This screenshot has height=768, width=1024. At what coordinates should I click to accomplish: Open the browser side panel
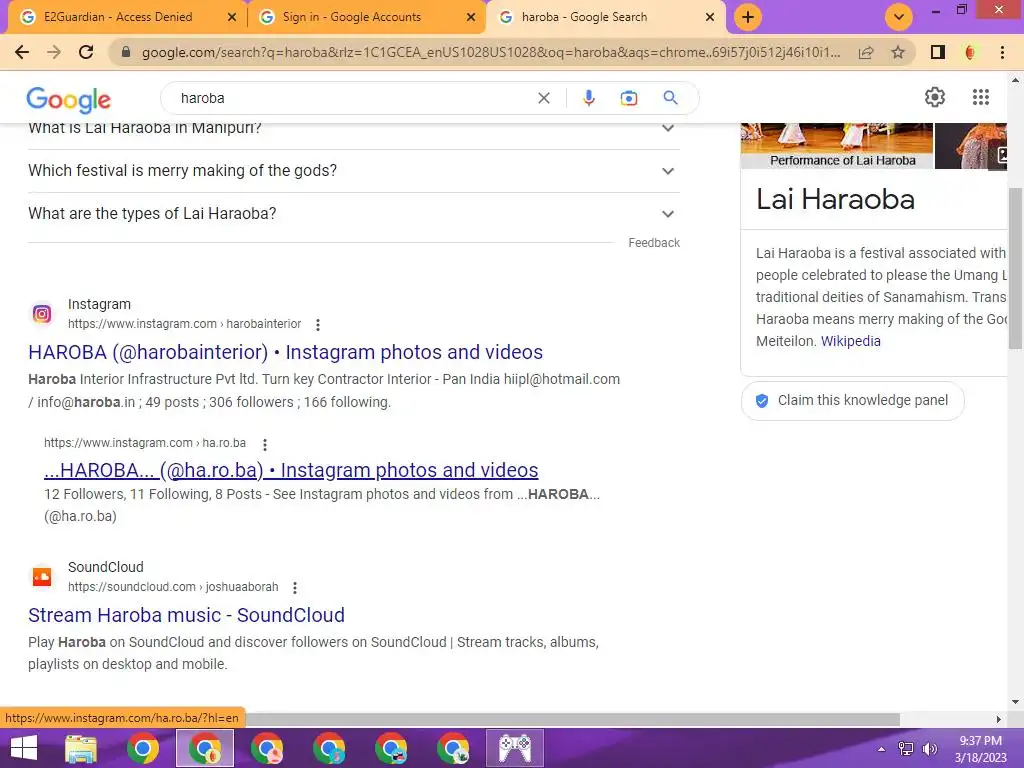pyautogui.click(x=938, y=52)
